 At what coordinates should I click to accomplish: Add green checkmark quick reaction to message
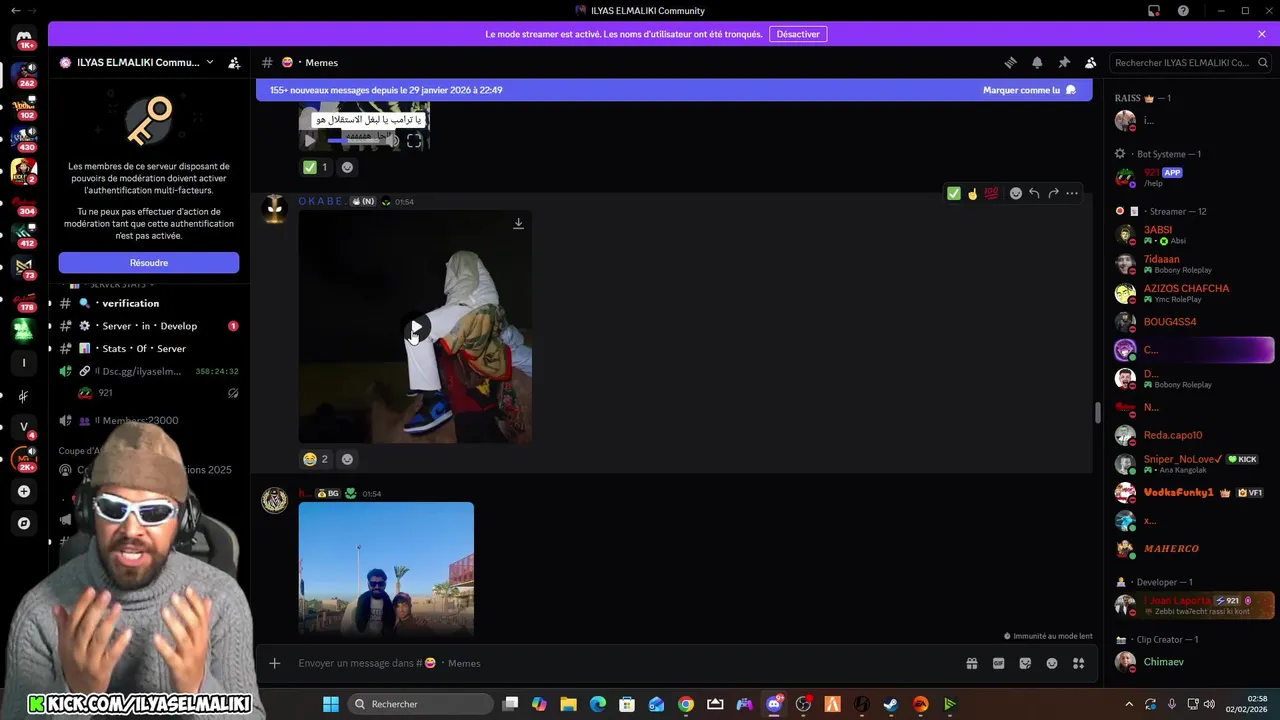point(954,193)
